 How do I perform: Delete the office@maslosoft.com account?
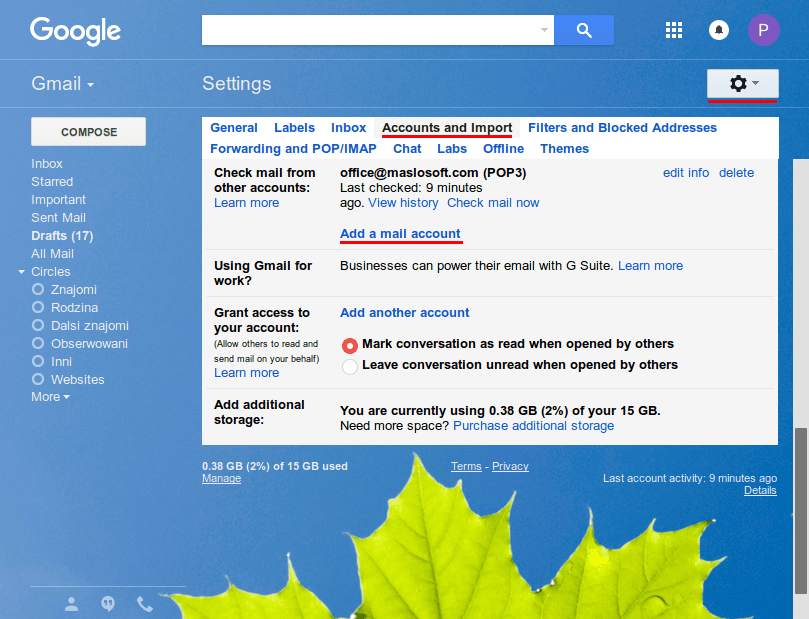(x=736, y=173)
